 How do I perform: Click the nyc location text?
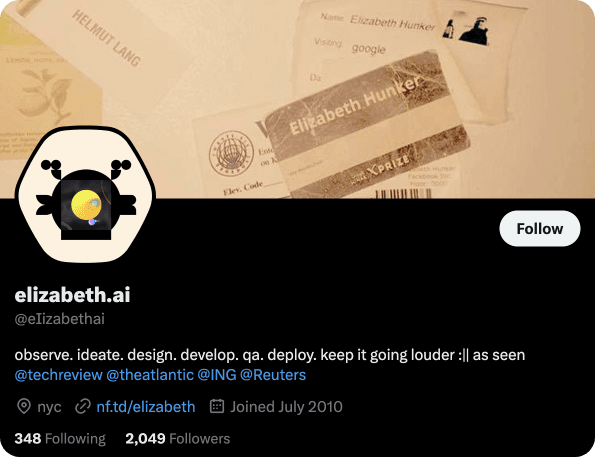click(49, 407)
